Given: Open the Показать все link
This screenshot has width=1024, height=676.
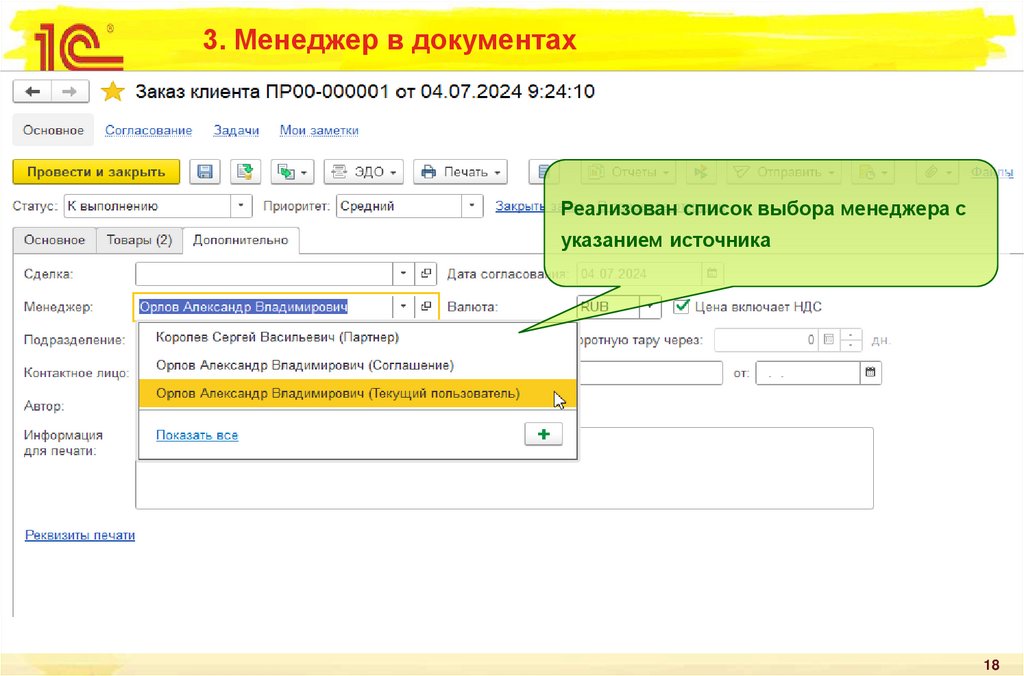Looking at the screenshot, I should pyautogui.click(x=198, y=435).
